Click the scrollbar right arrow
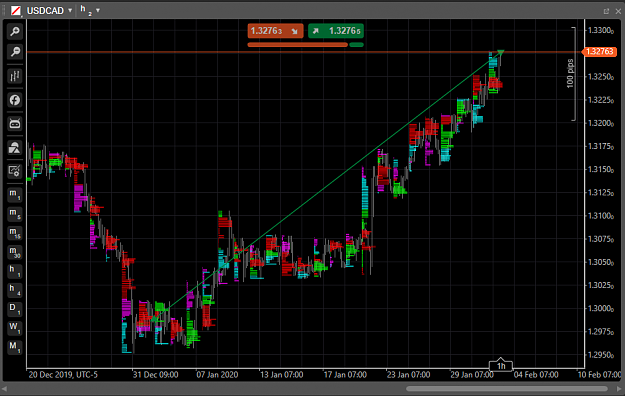Viewport: 625px width, 396px height. click(619, 388)
